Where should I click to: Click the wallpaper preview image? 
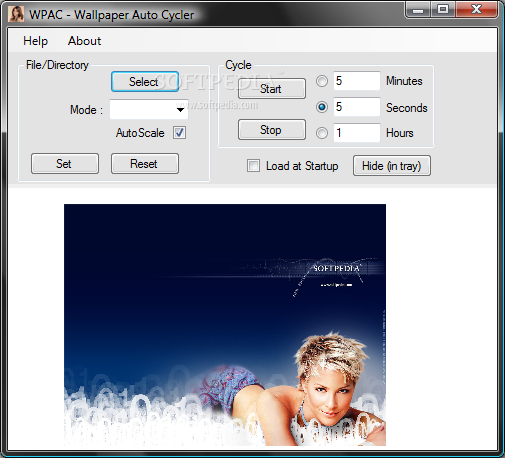tap(225, 325)
